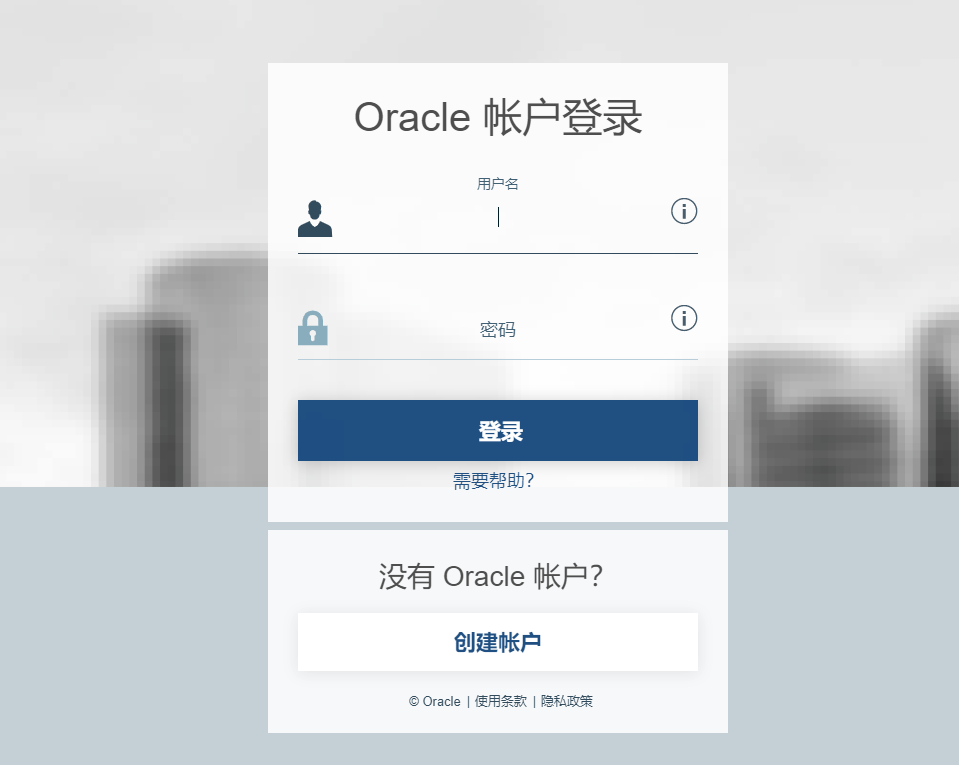Focus the 用户名 username input field

pos(498,218)
